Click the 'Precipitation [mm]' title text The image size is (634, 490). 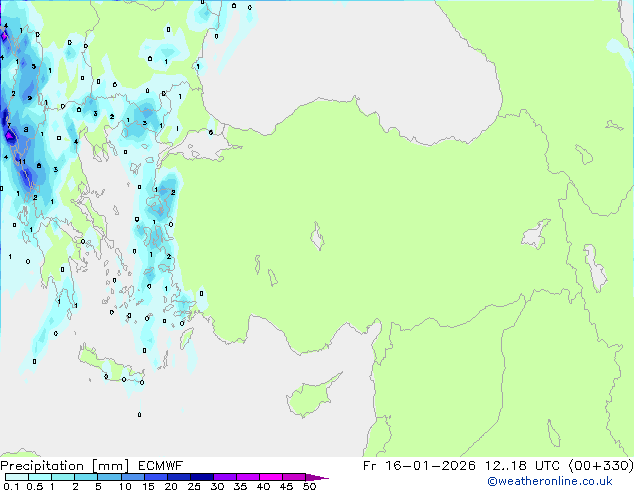(x=65, y=466)
